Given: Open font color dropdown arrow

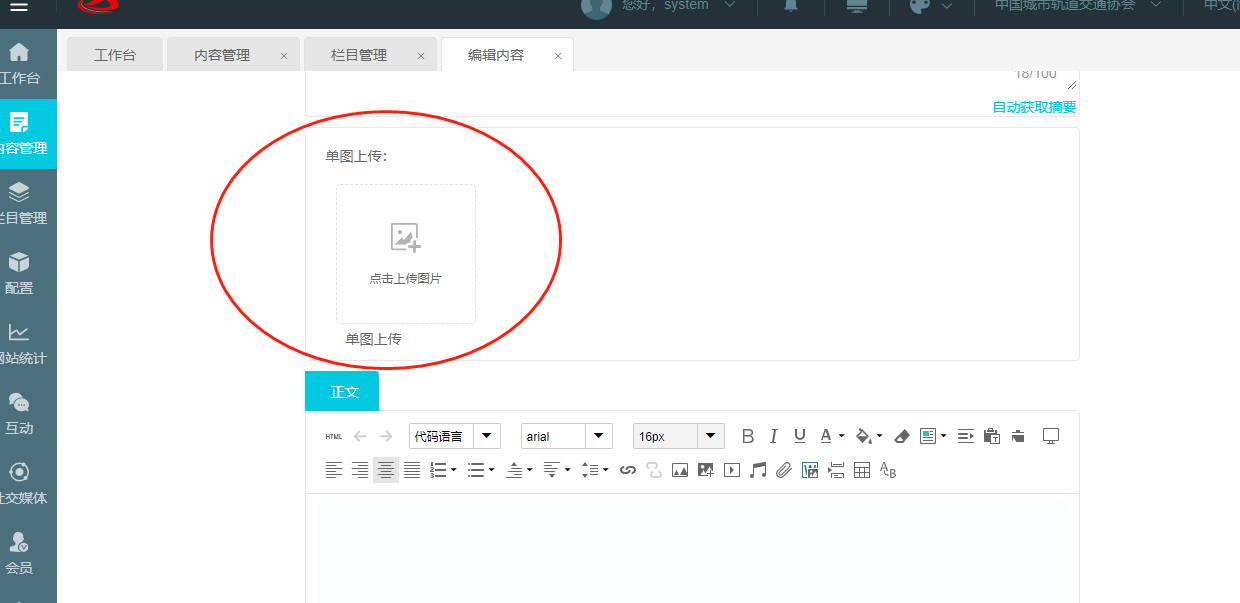Looking at the screenshot, I should pos(841,437).
